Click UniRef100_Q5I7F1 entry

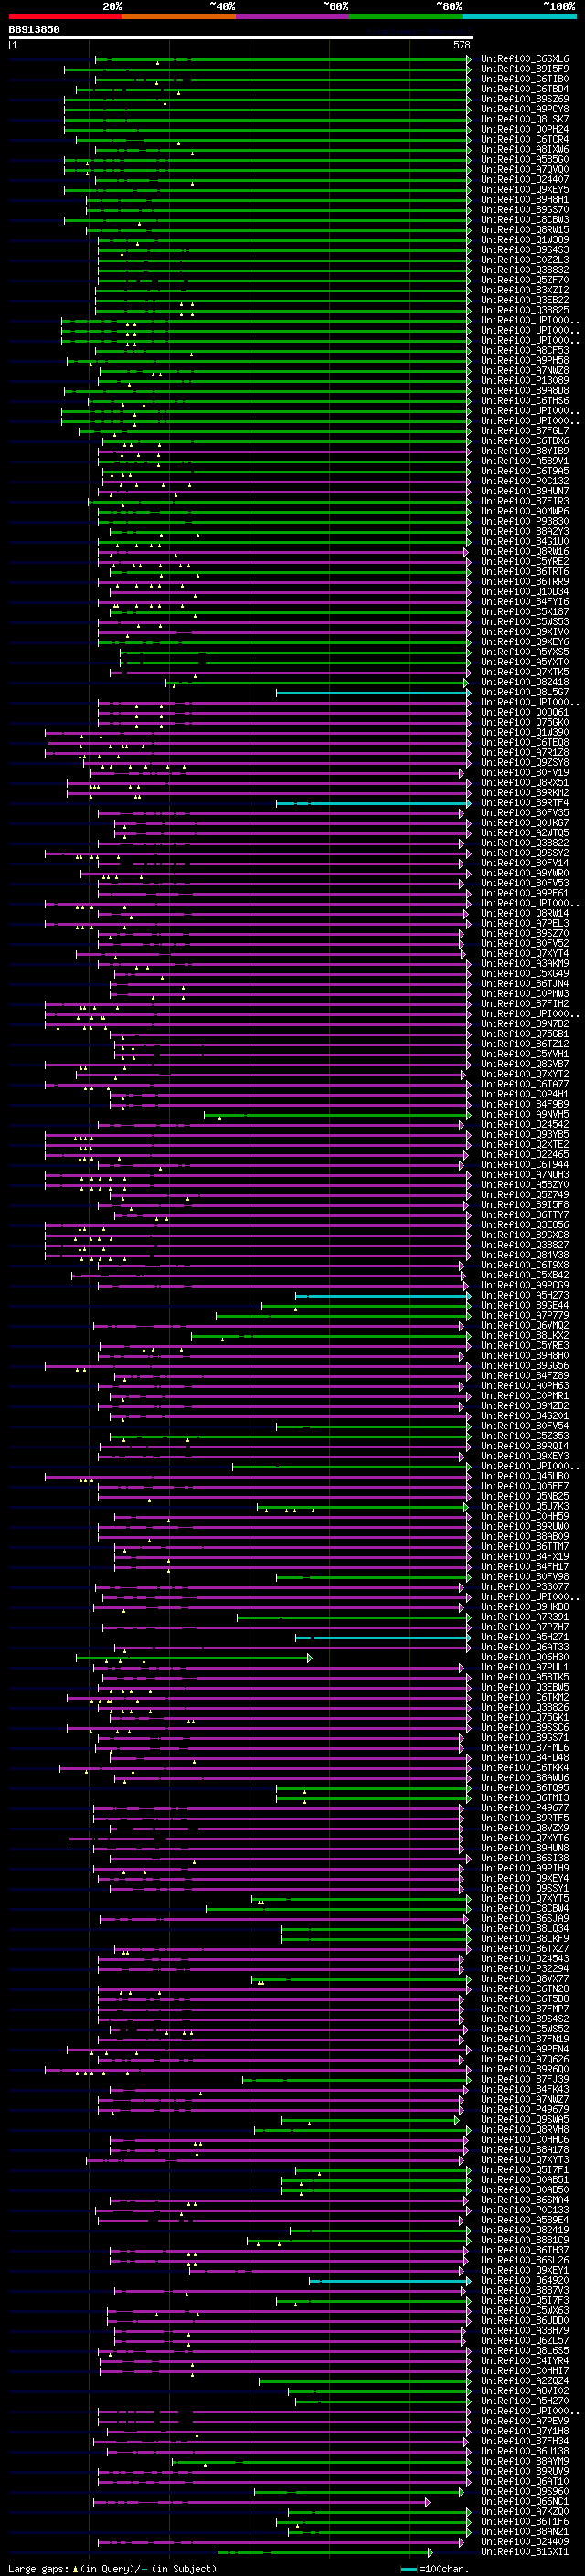(525, 2169)
